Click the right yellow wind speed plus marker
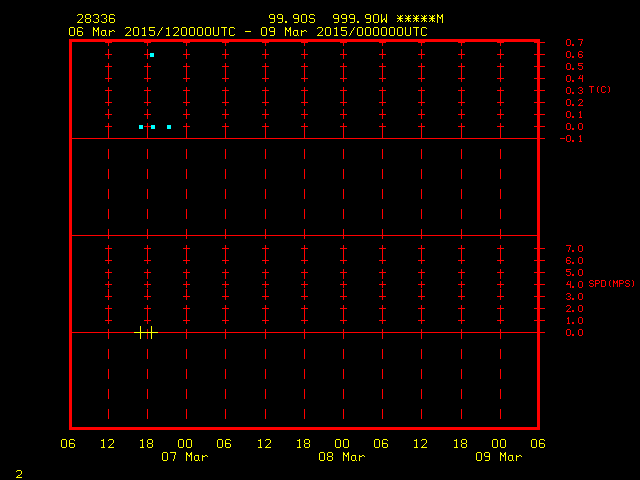Image resolution: width=640 pixels, height=480 pixels. coord(151,333)
